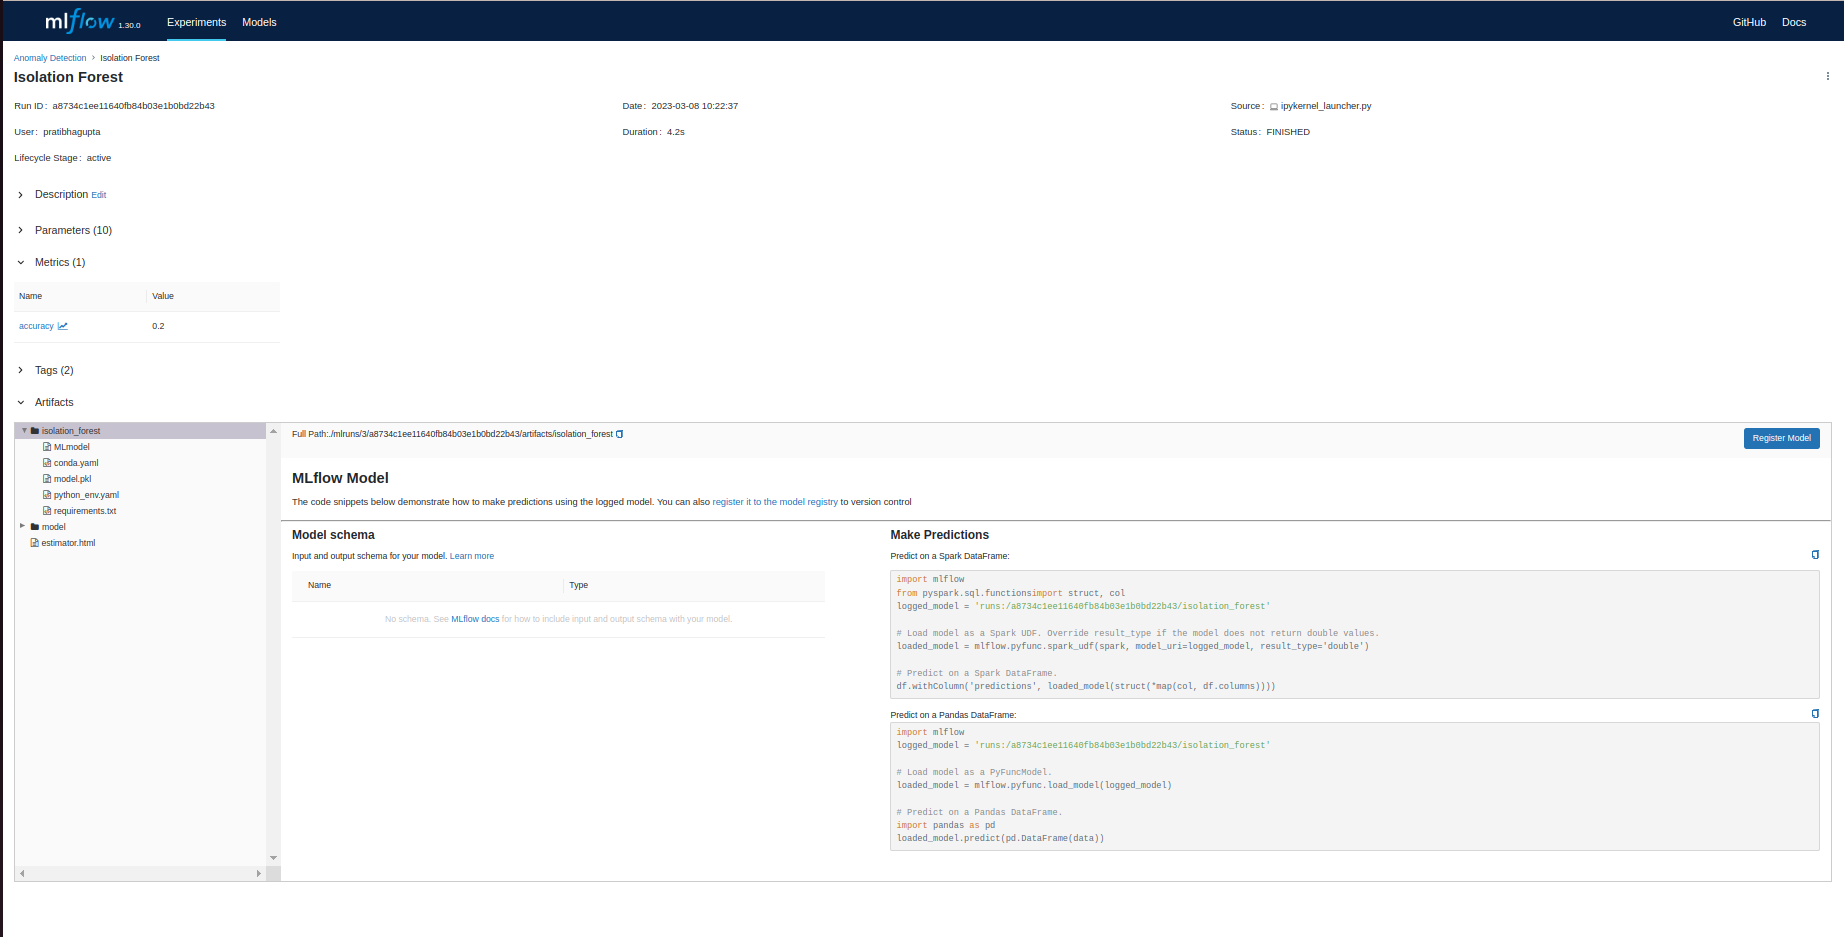This screenshot has width=1844, height=937.
Task: Select conda.yaml artifact file
Action: pyautogui.click(x=76, y=463)
